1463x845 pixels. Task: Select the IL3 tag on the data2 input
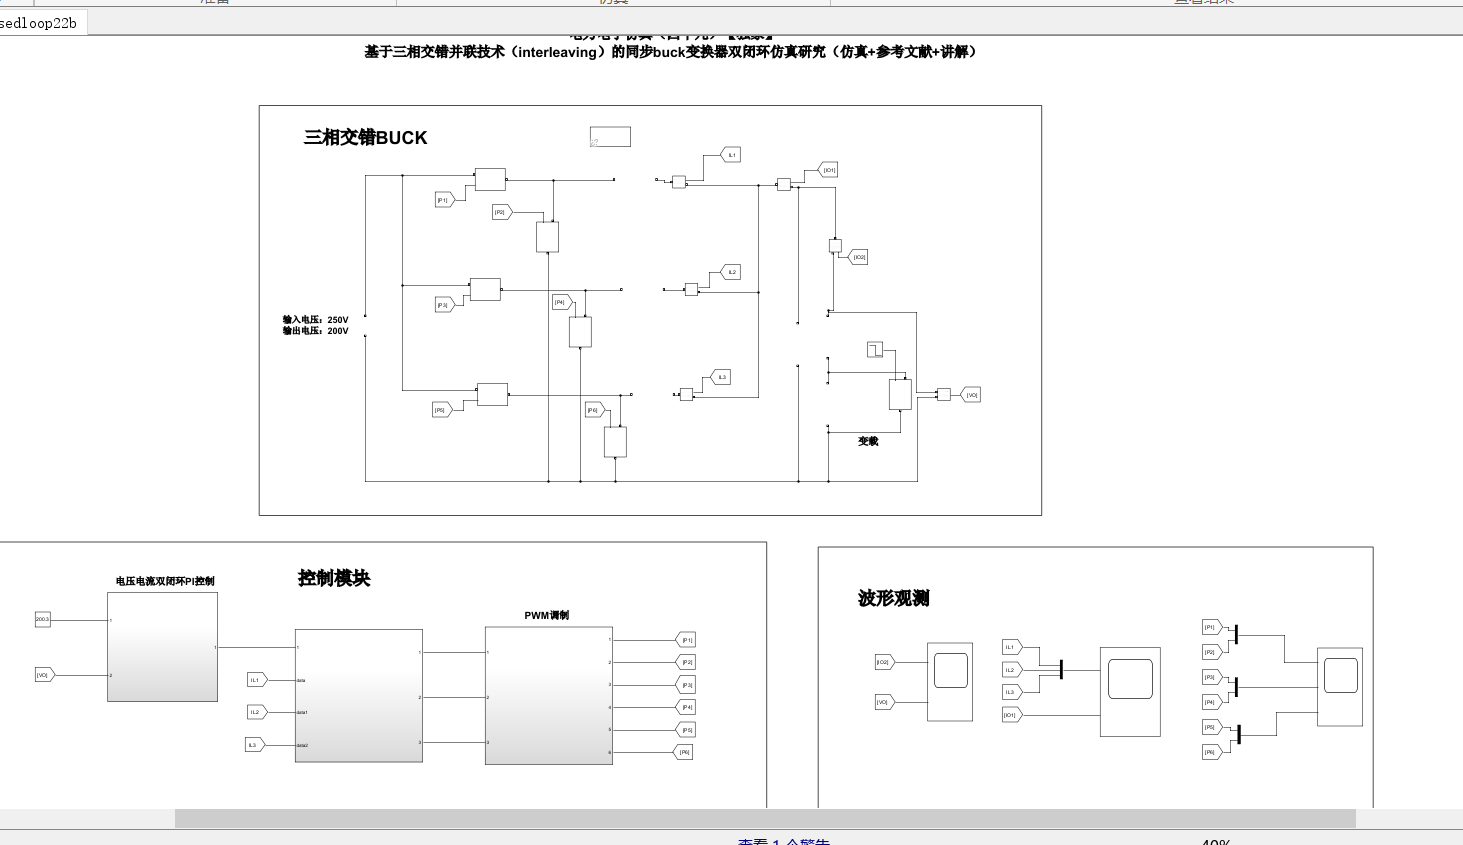(x=255, y=745)
